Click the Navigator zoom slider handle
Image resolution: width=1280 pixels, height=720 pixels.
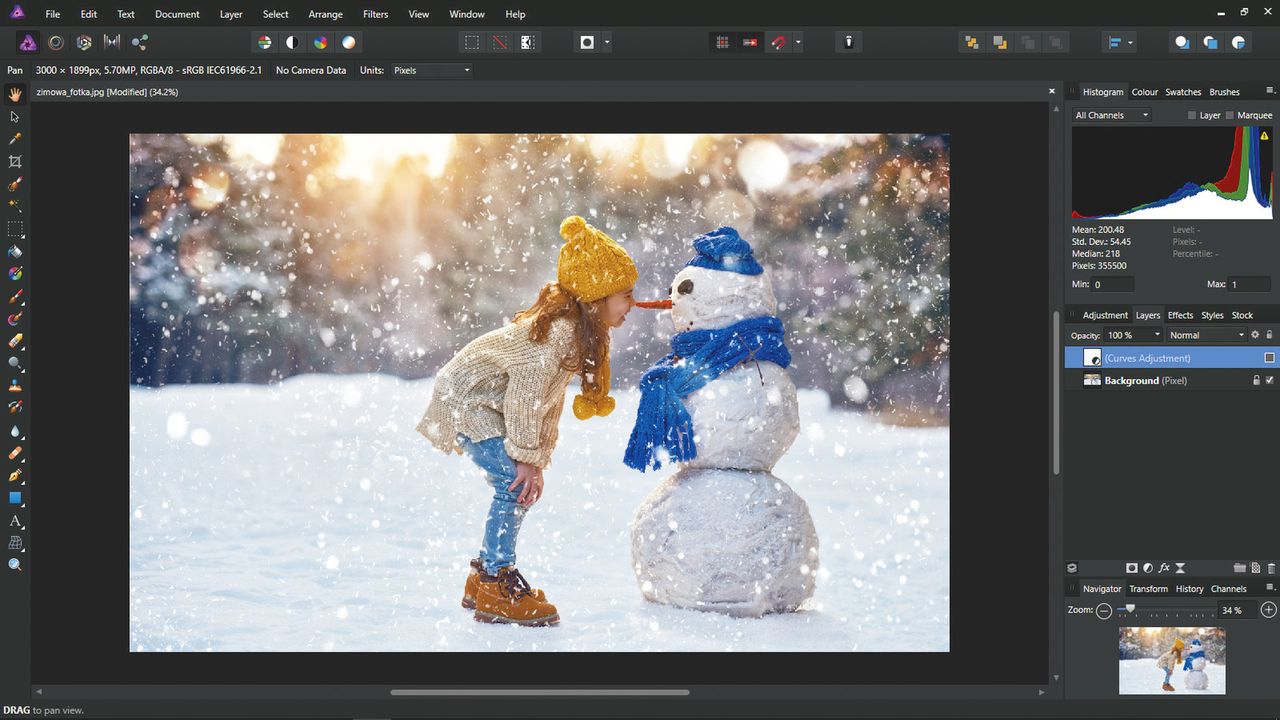pos(1131,608)
